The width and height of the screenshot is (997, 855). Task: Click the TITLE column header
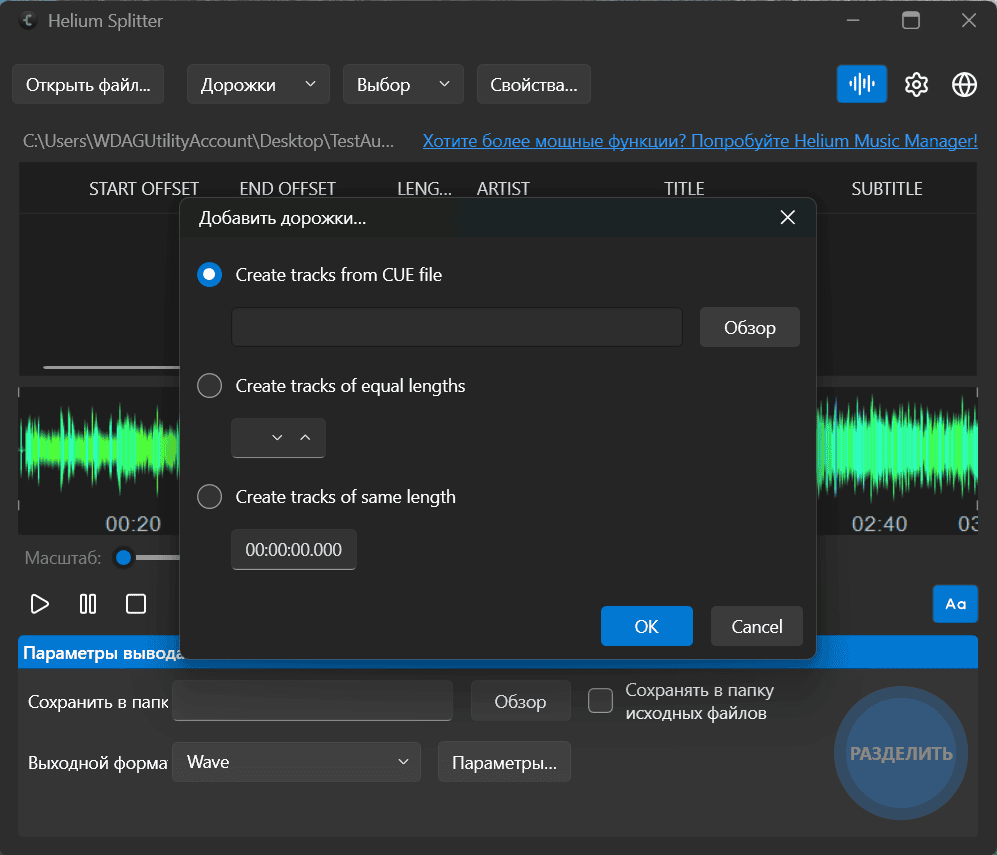684,189
